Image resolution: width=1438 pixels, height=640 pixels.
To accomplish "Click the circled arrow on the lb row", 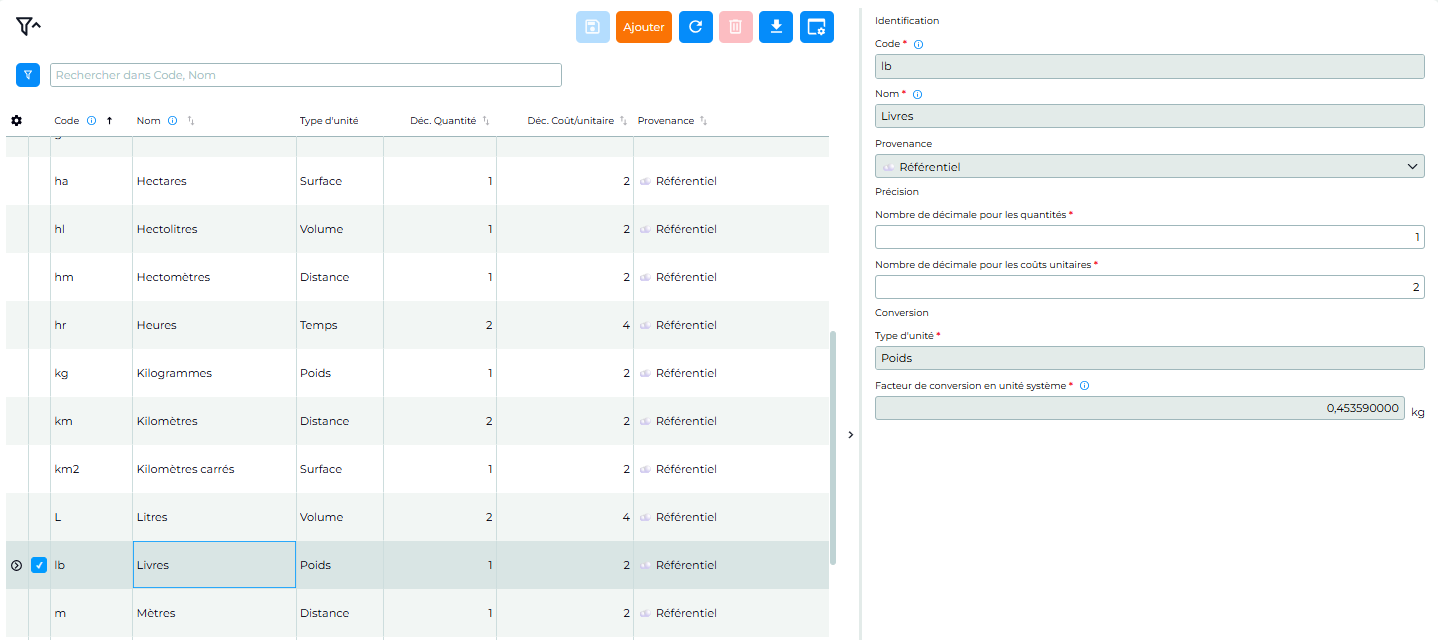I will click(16, 565).
